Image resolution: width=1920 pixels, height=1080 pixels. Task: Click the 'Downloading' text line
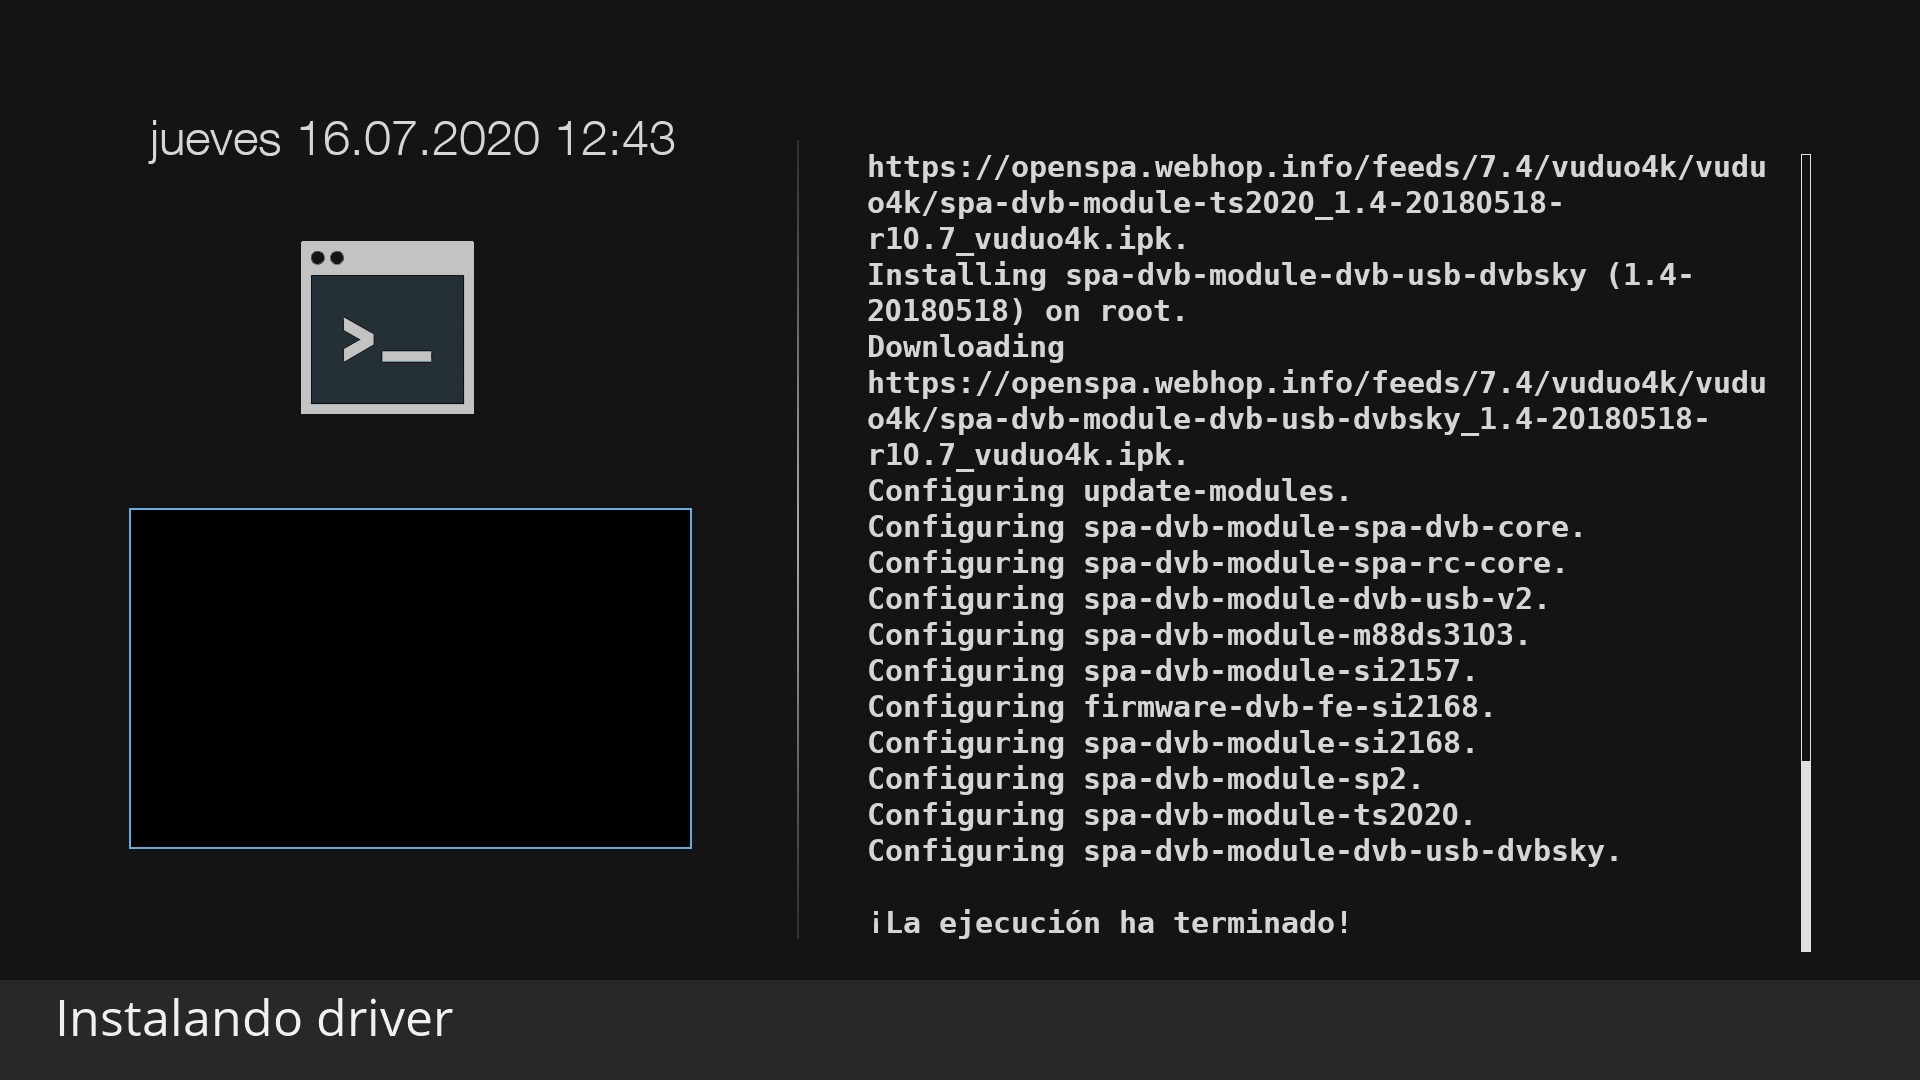(x=965, y=347)
